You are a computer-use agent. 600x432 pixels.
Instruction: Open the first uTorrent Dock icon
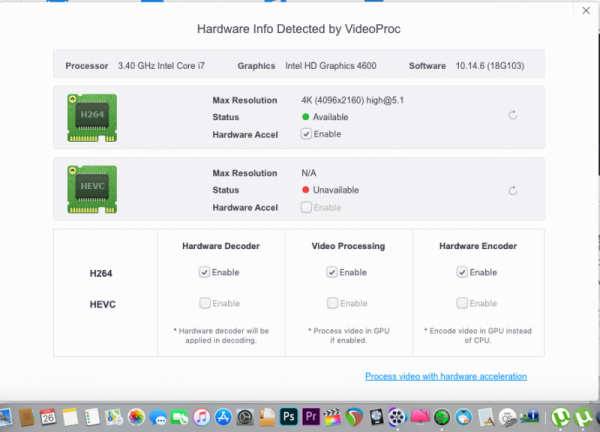point(561,417)
